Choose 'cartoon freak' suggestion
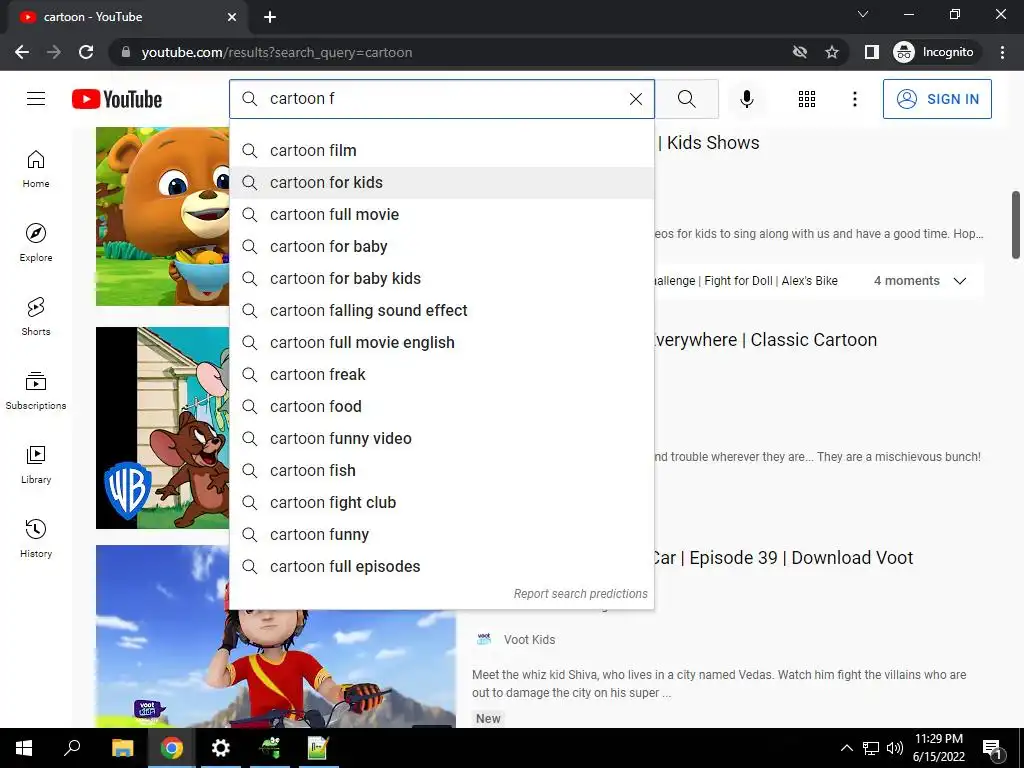Viewport: 1024px width, 768px height. (441, 375)
